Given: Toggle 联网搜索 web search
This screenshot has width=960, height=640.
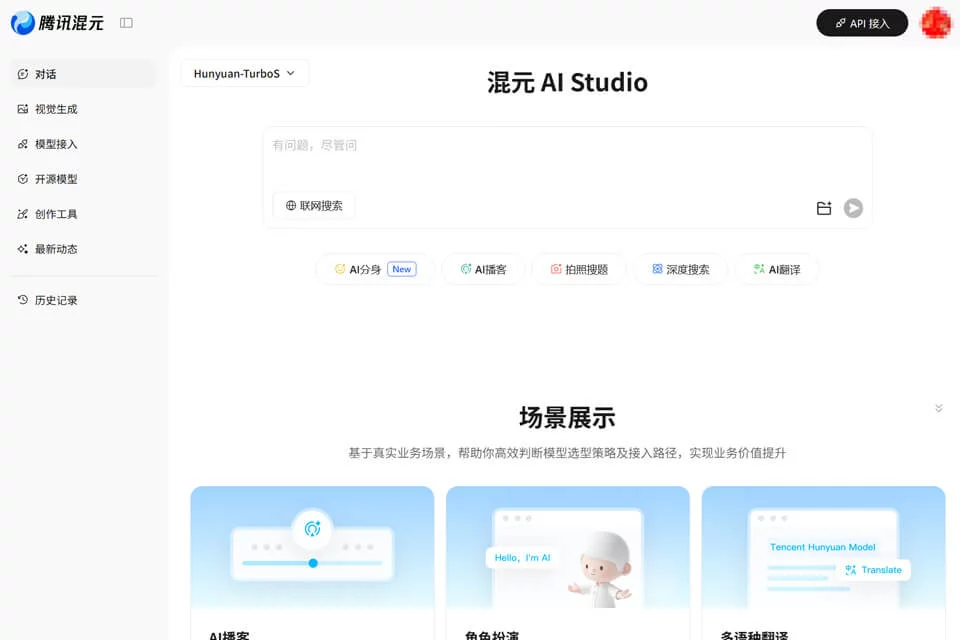Looking at the screenshot, I should 313,206.
